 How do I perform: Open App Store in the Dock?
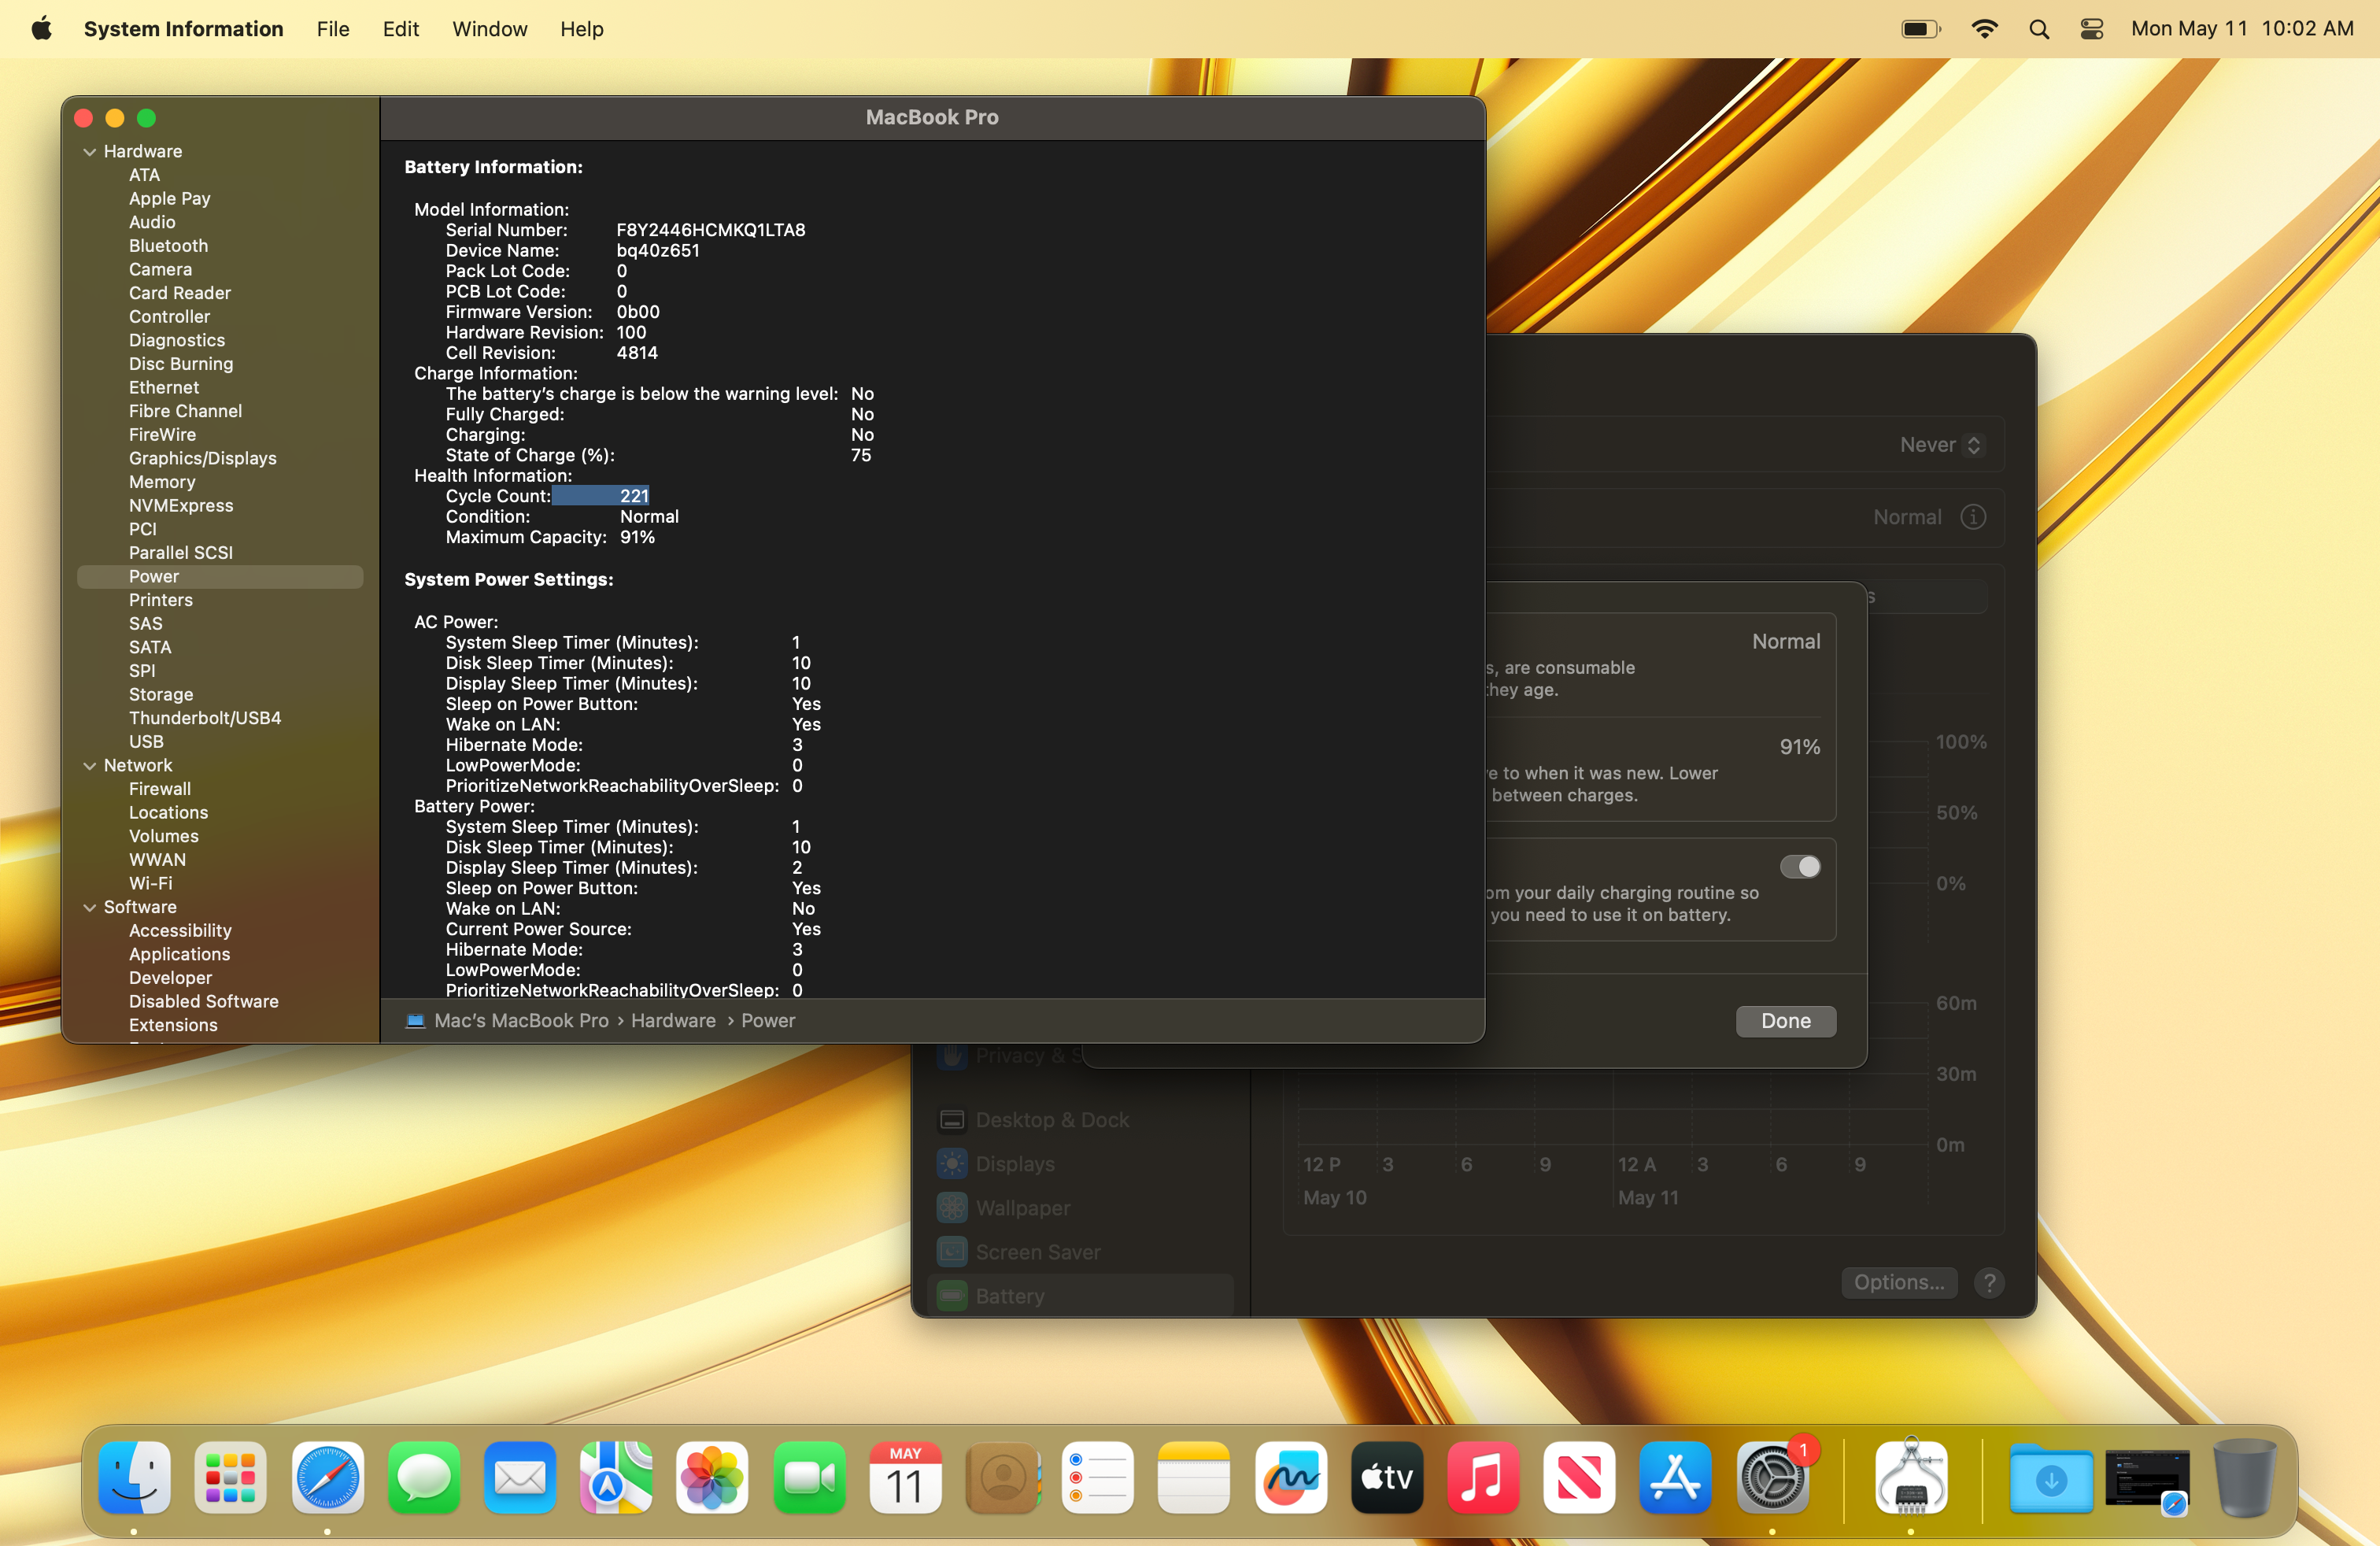coord(1675,1477)
